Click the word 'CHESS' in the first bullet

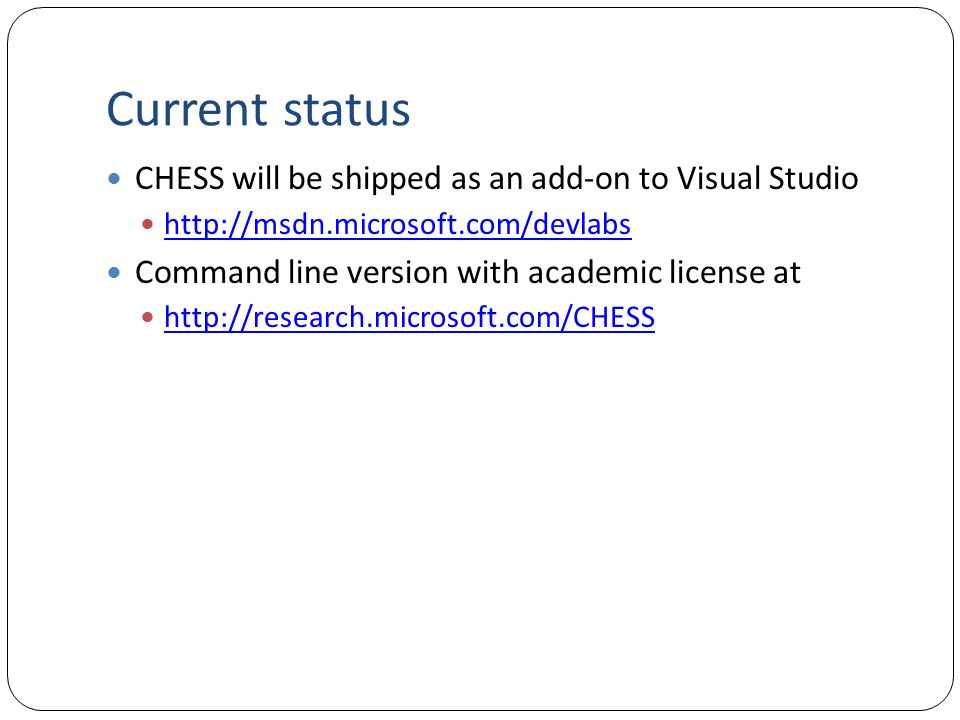click(179, 179)
